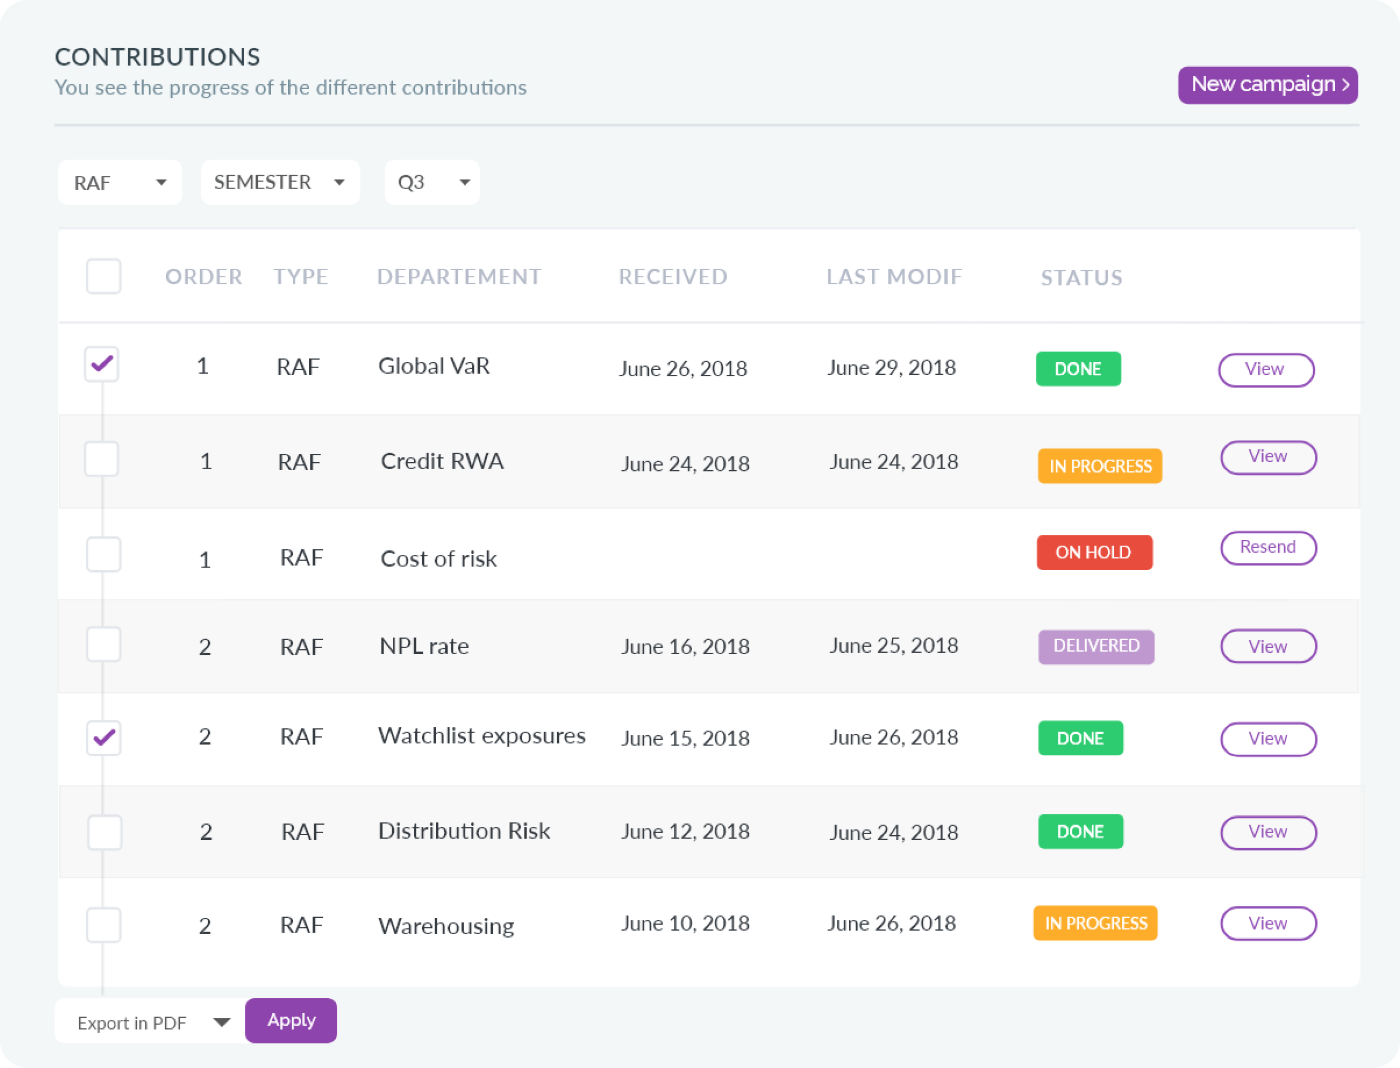Click the New campaign button
The height and width of the screenshot is (1068, 1400).
[x=1268, y=85]
